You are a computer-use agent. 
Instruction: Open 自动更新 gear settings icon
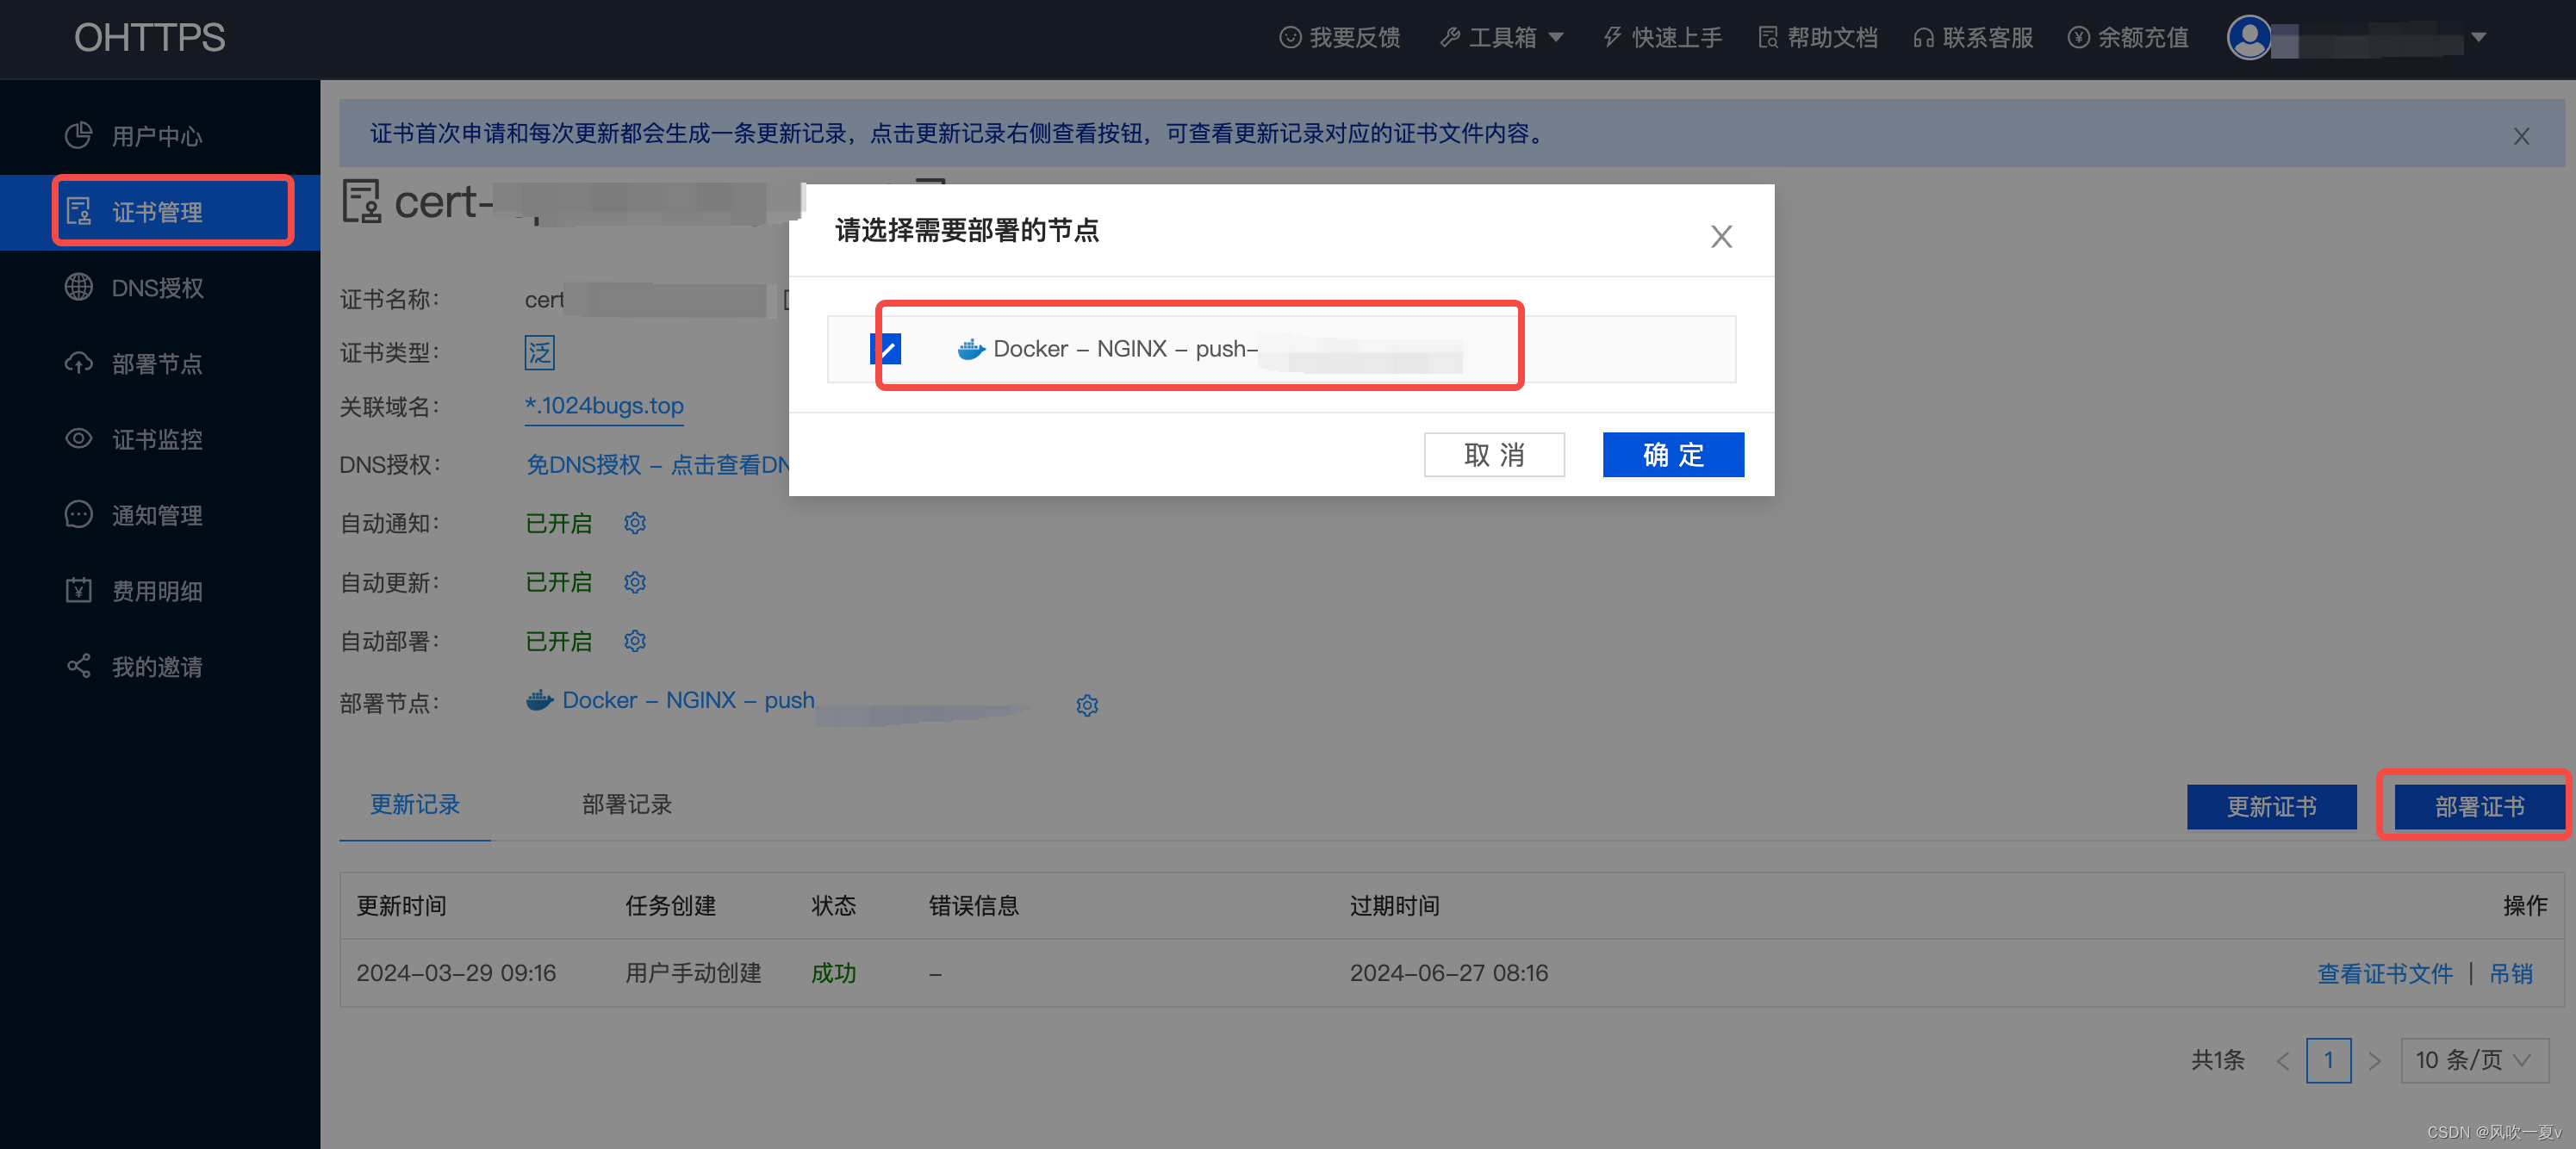[x=635, y=582]
